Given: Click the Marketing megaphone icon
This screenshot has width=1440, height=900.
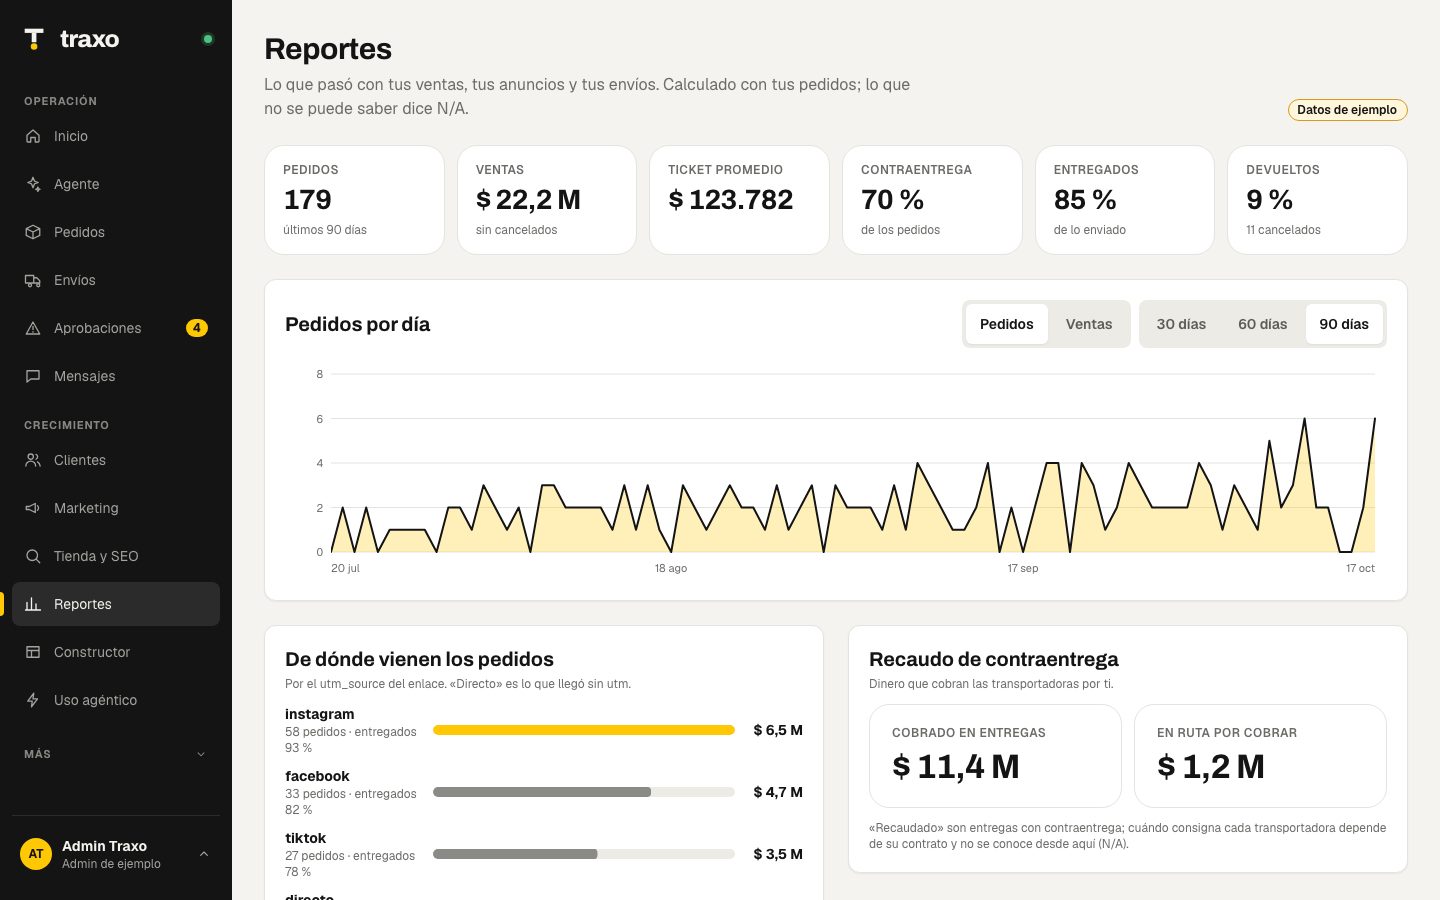Looking at the screenshot, I should pos(33,508).
